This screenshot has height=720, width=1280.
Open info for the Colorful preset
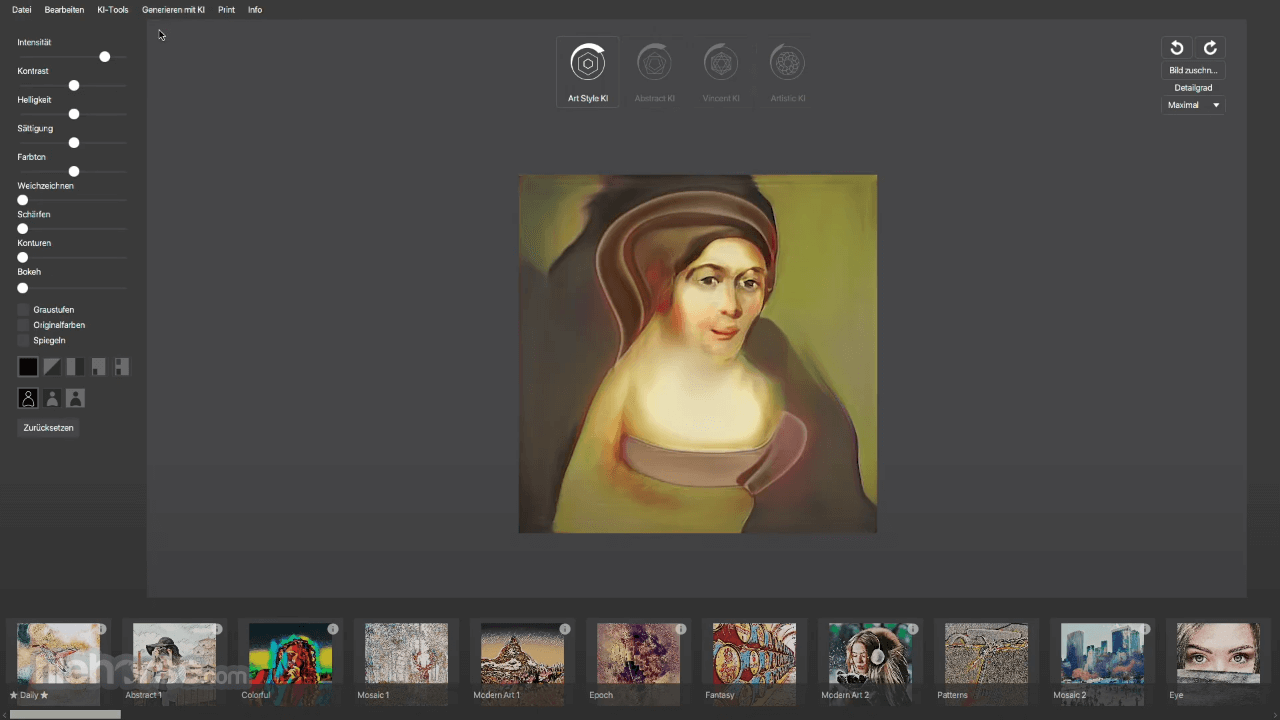pyautogui.click(x=333, y=629)
